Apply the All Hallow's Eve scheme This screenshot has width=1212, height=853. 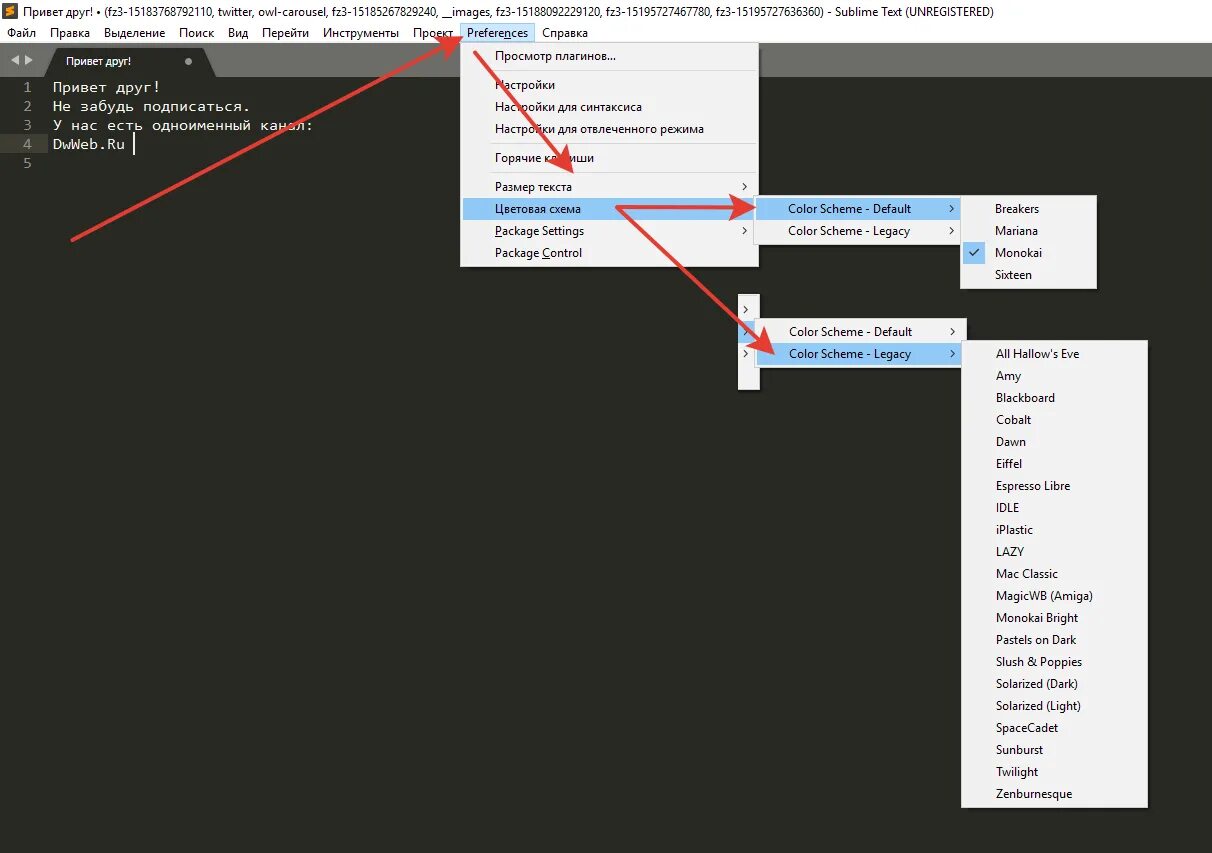(x=1054, y=354)
